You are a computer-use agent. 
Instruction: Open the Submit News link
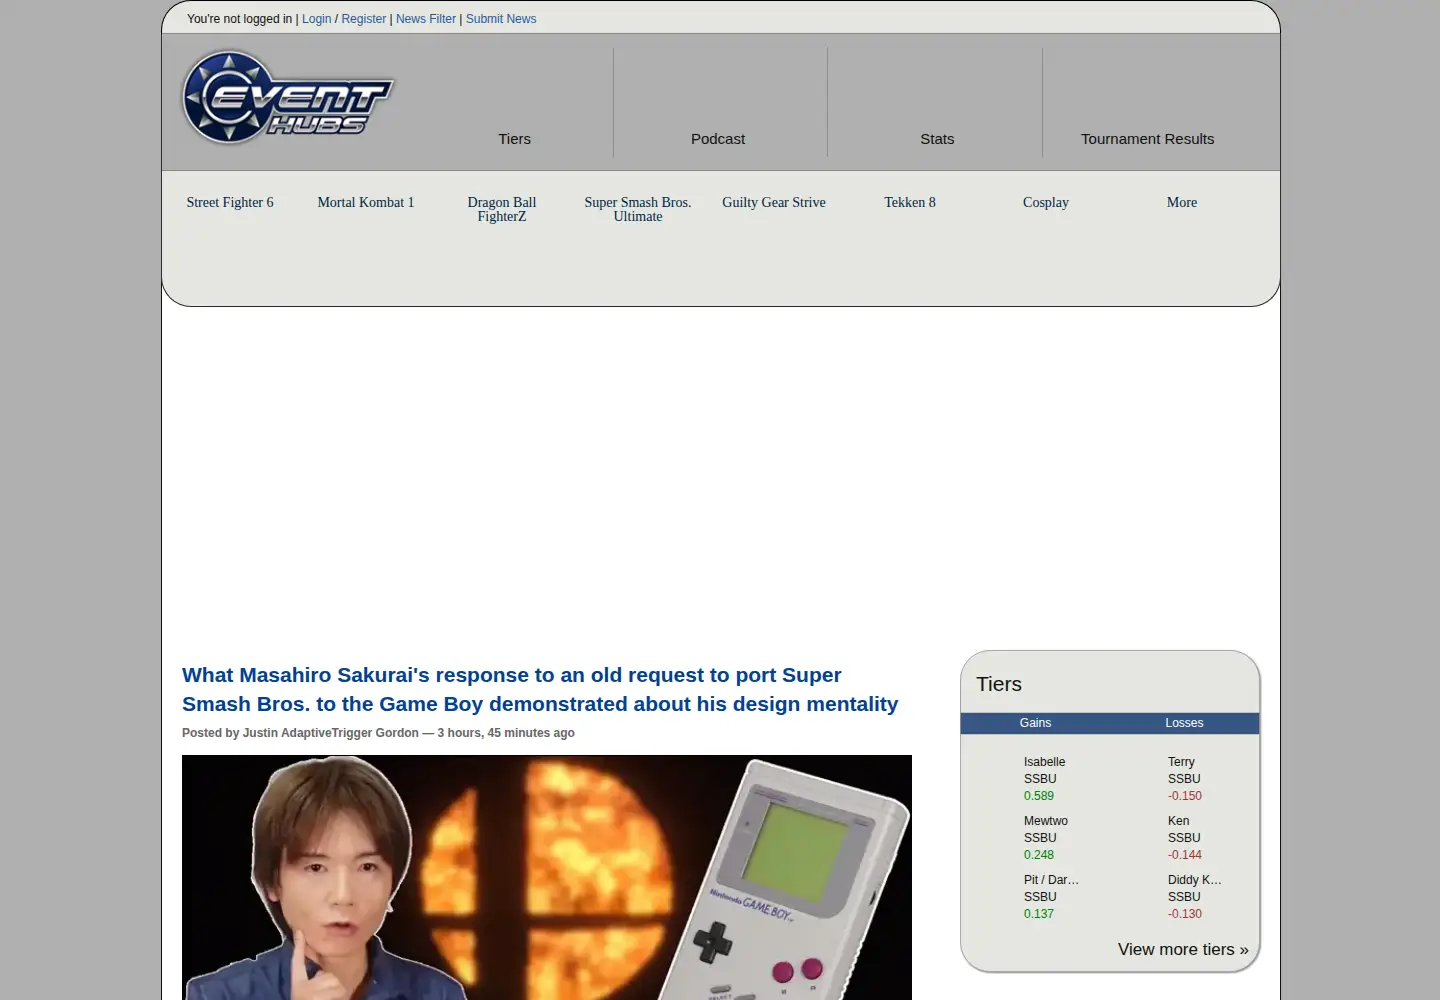tap(501, 19)
